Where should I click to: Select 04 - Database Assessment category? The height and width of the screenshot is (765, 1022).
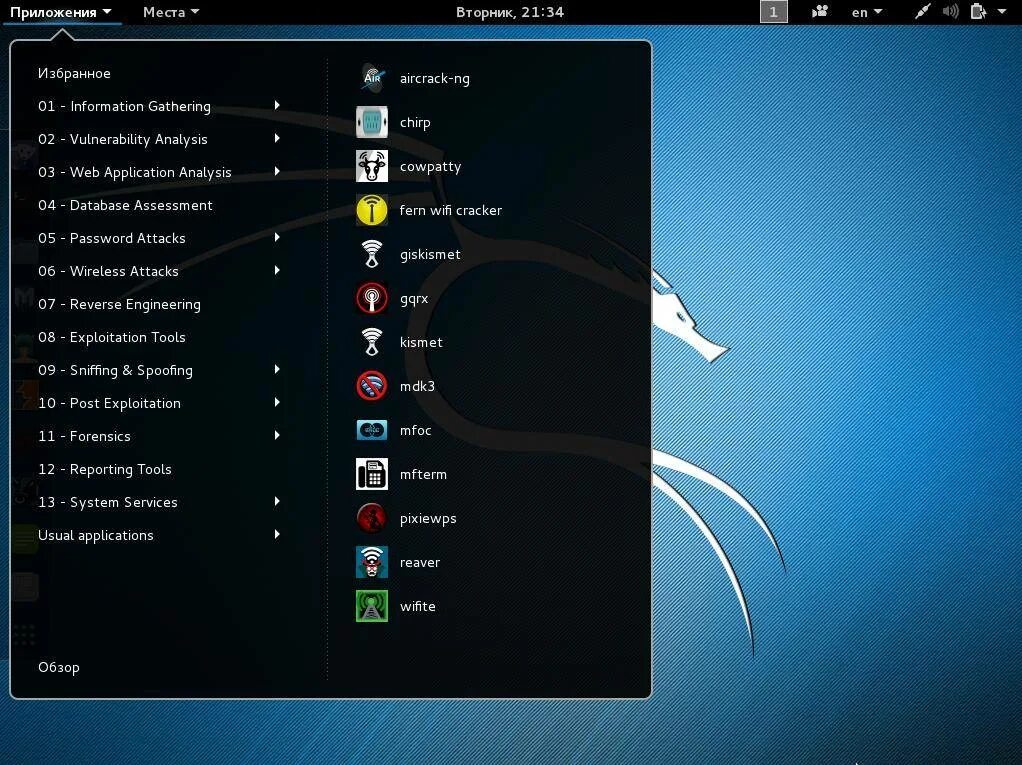(x=125, y=205)
